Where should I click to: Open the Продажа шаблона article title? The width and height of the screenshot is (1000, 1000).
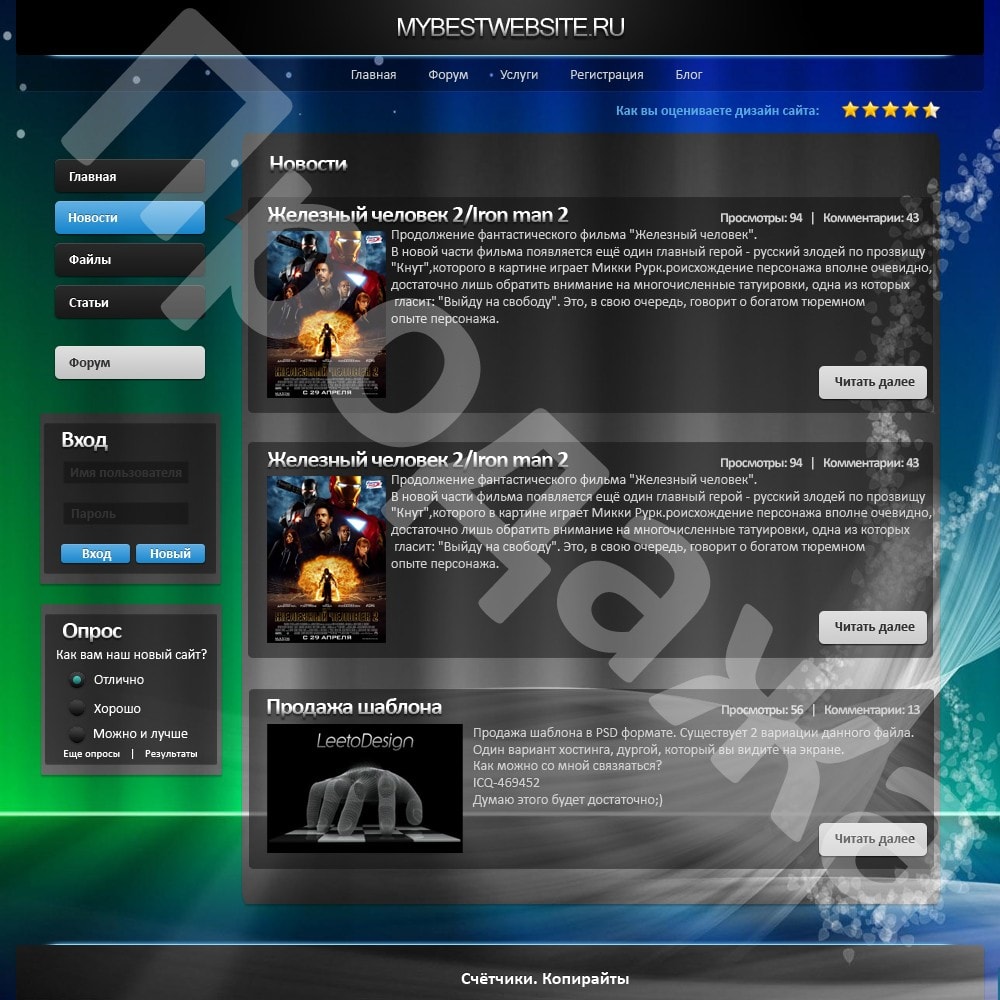click(x=354, y=707)
